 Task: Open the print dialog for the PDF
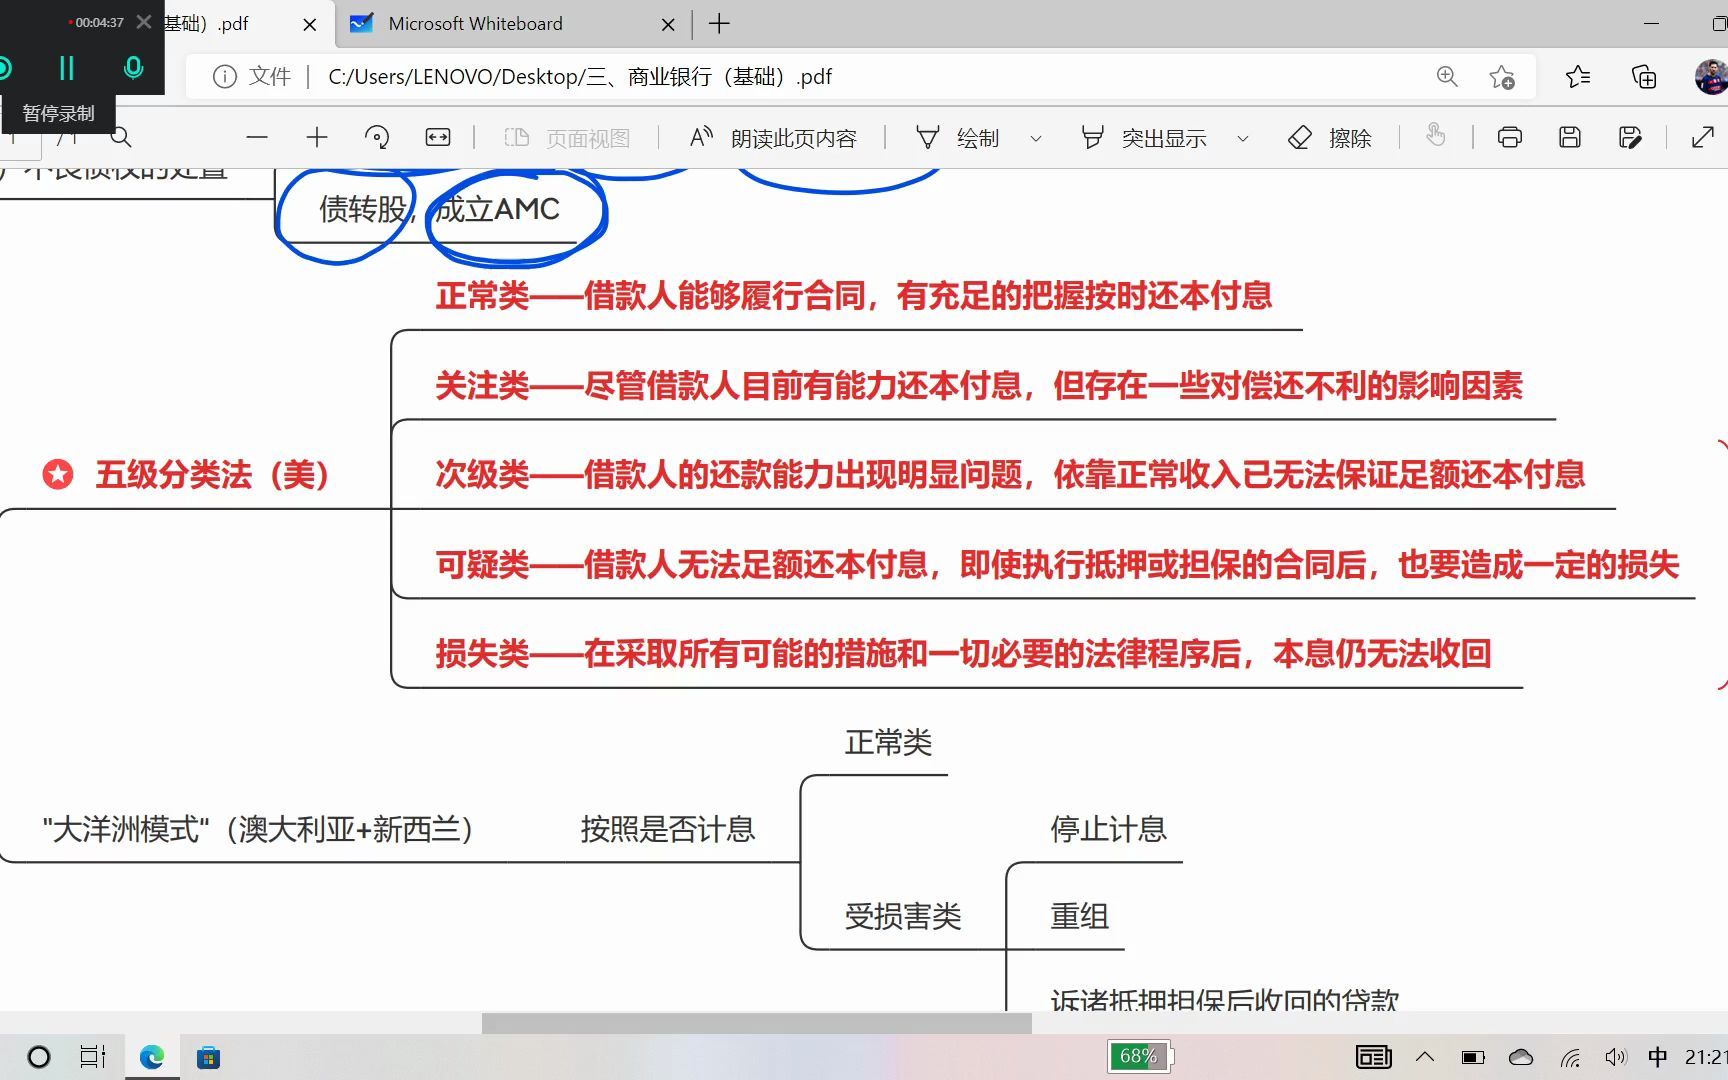pos(1509,137)
